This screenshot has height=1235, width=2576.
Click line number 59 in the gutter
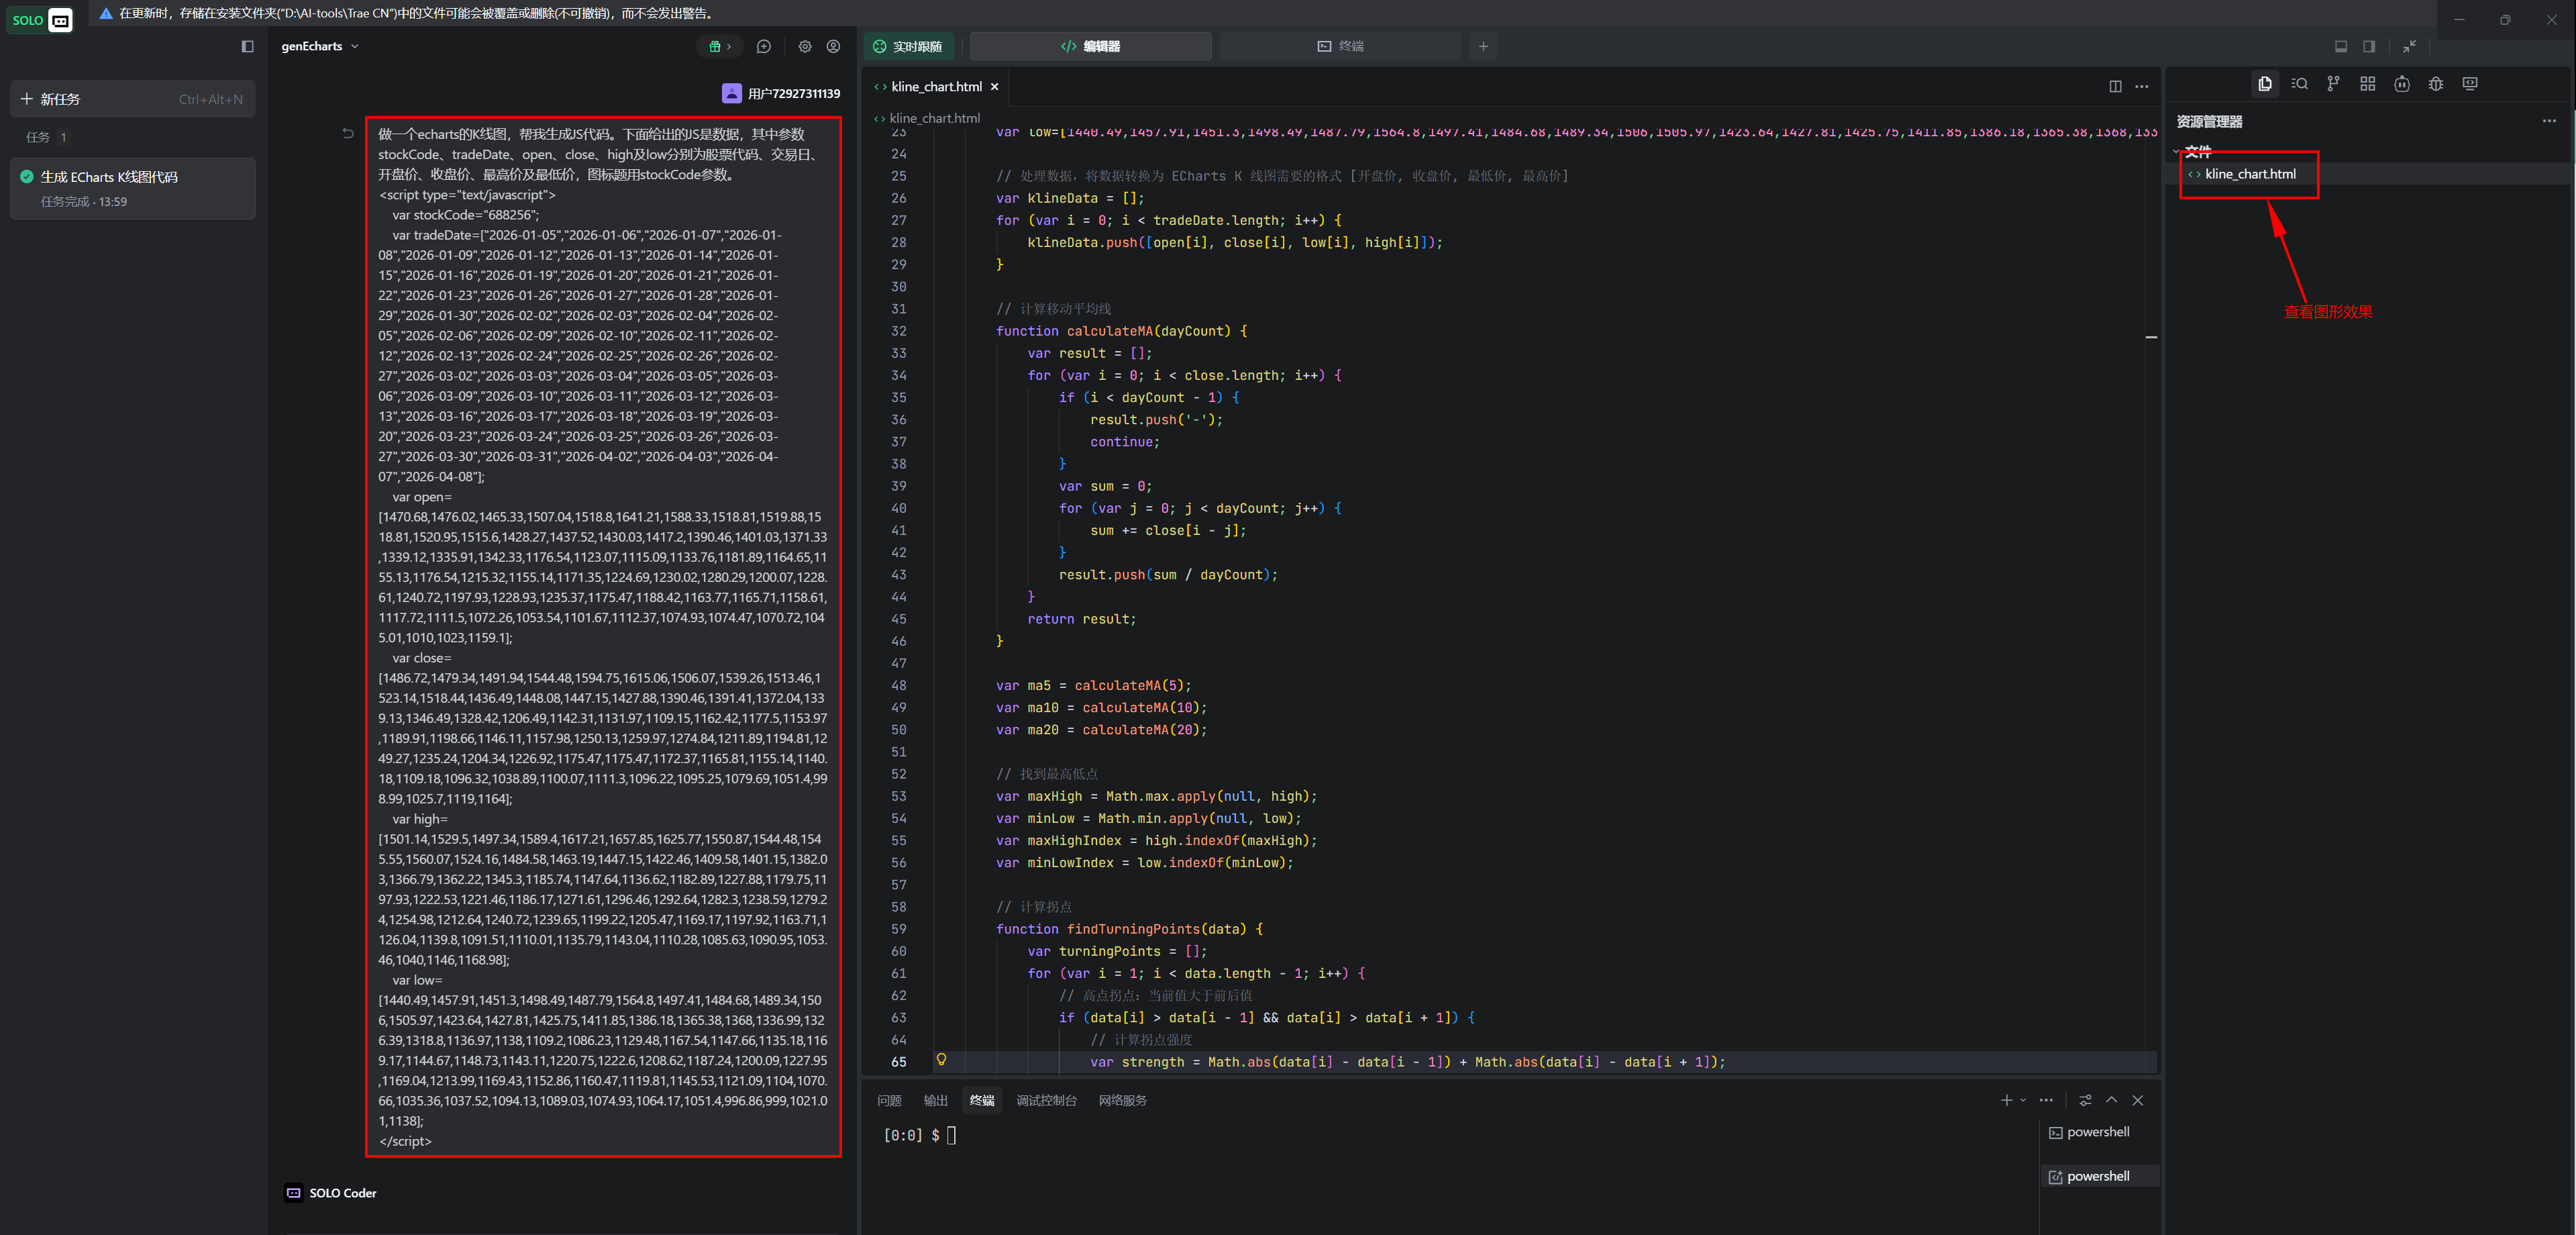click(x=898, y=929)
